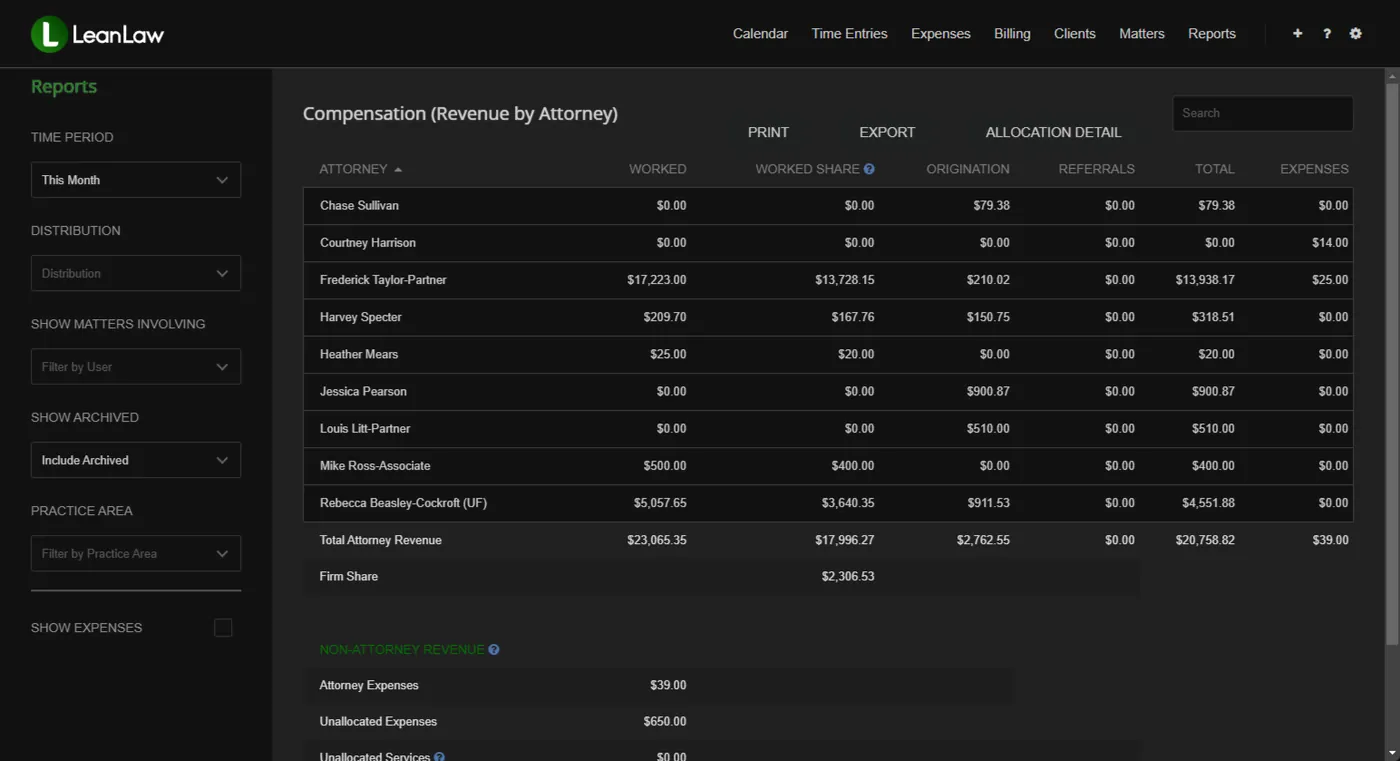Click Rebecca Beasley-Cockroft (UF) name
The height and width of the screenshot is (761, 1400).
[x=403, y=503]
